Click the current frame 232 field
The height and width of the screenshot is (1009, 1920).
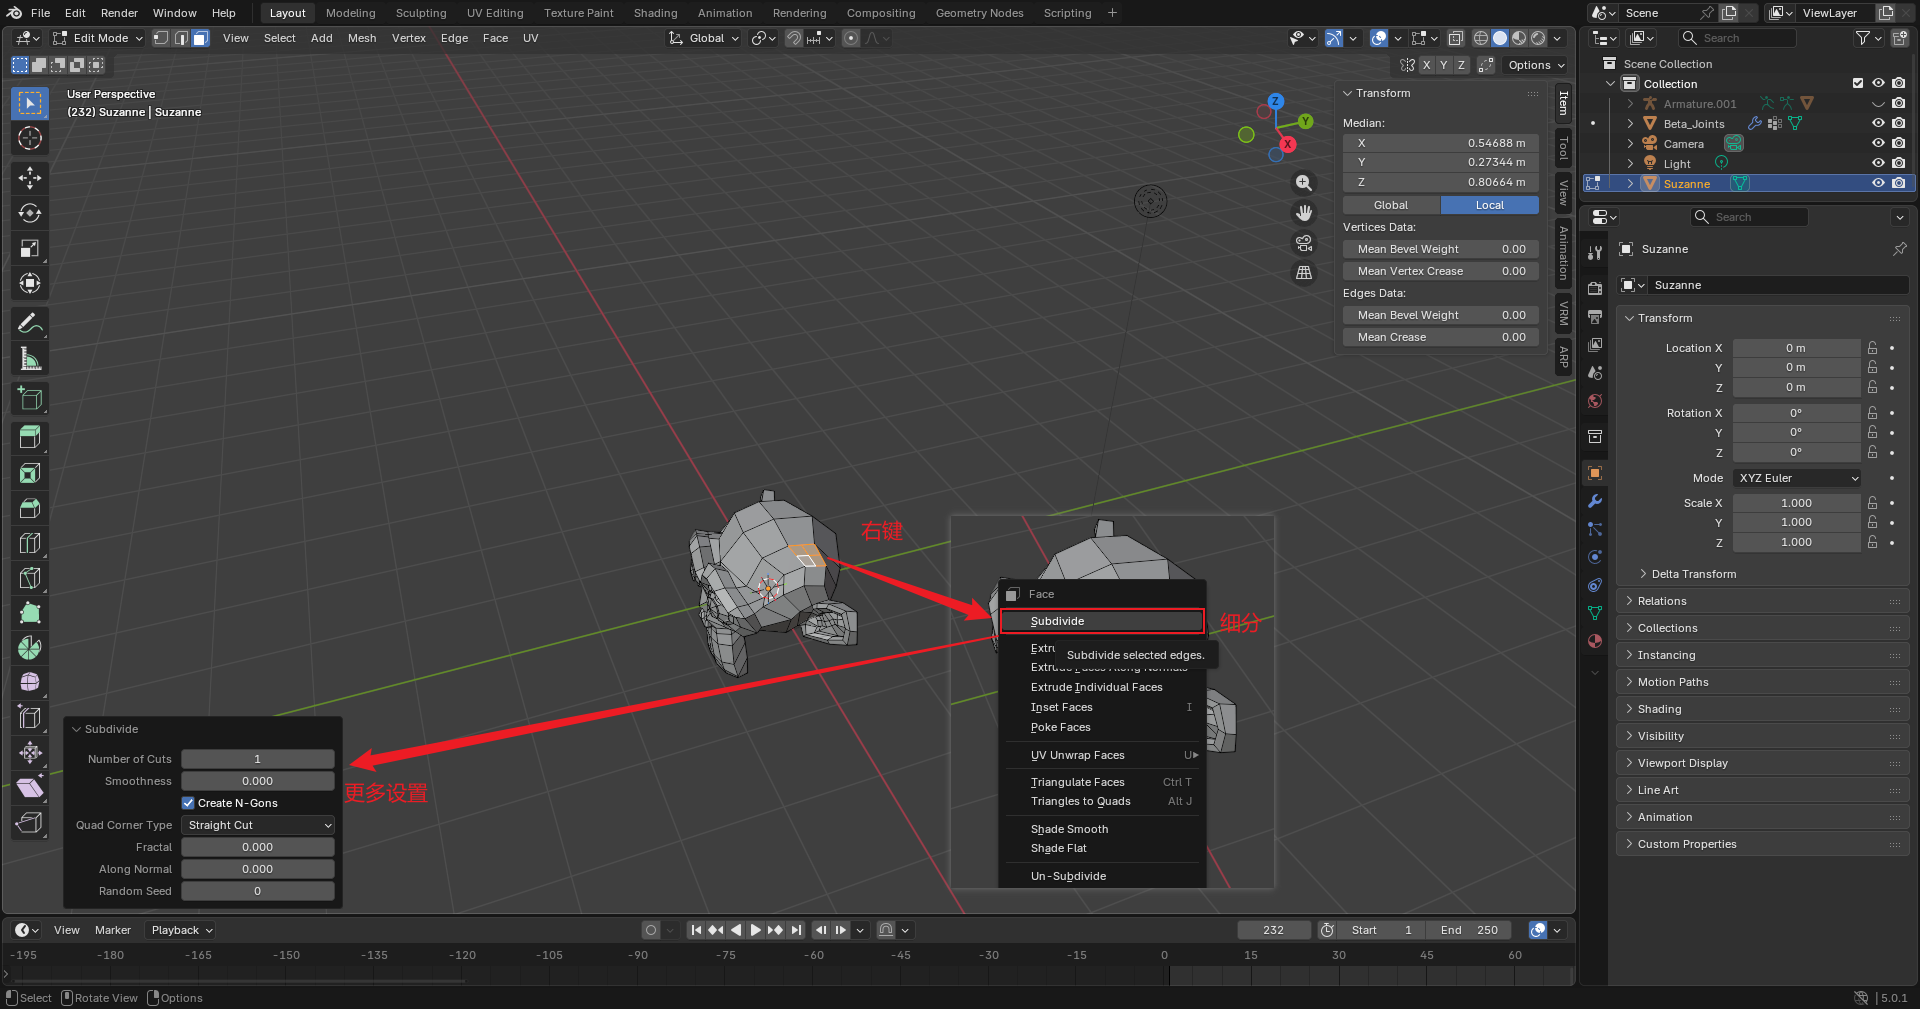[1273, 930]
